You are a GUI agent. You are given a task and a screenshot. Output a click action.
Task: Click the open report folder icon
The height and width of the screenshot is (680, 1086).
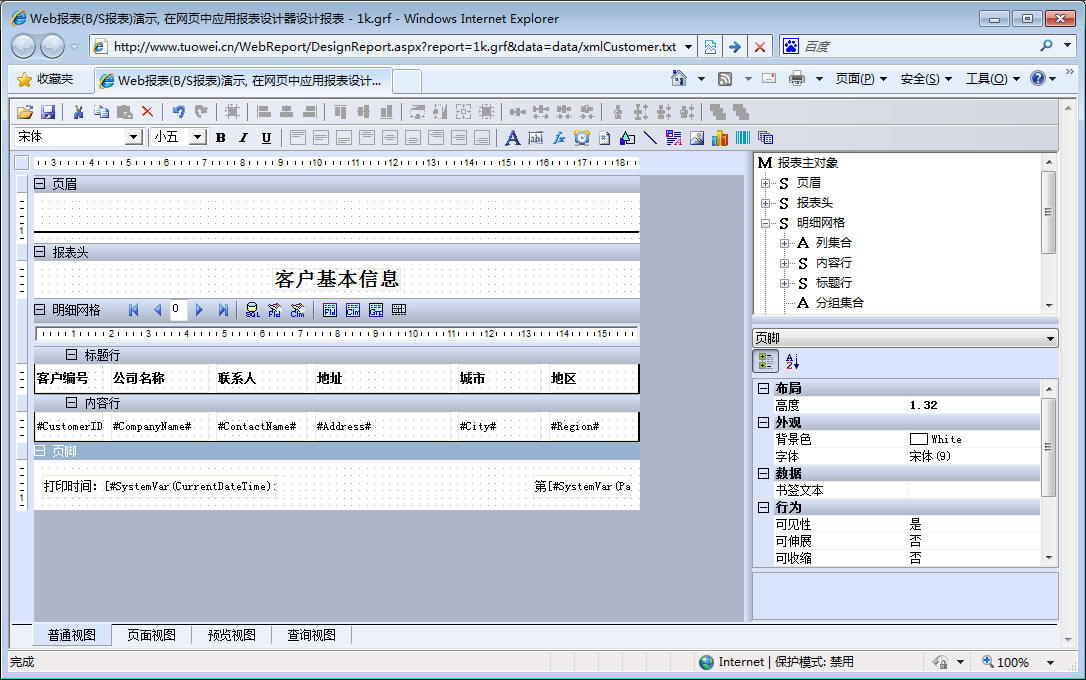point(25,112)
